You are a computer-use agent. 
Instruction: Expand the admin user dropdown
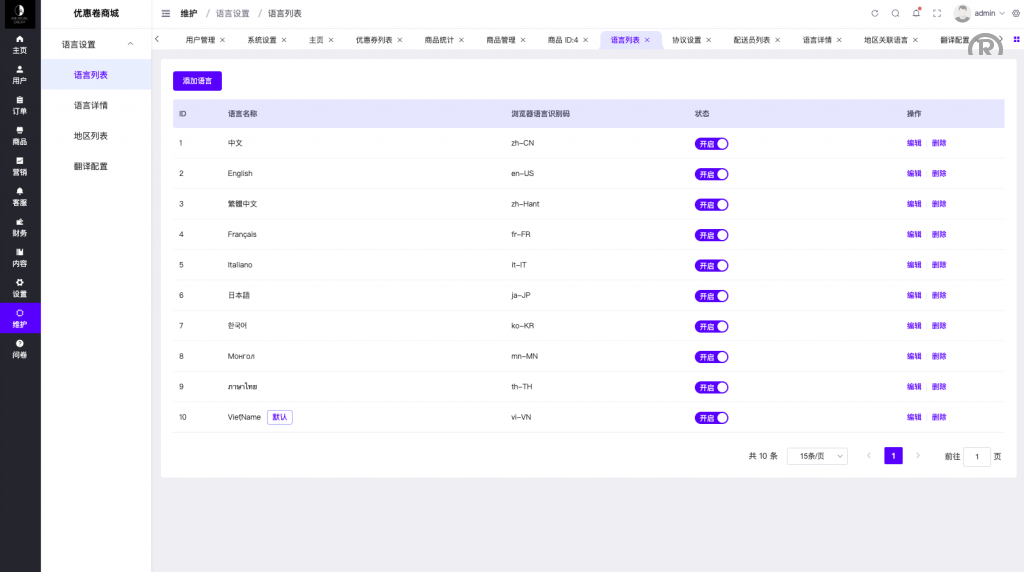pos(979,13)
